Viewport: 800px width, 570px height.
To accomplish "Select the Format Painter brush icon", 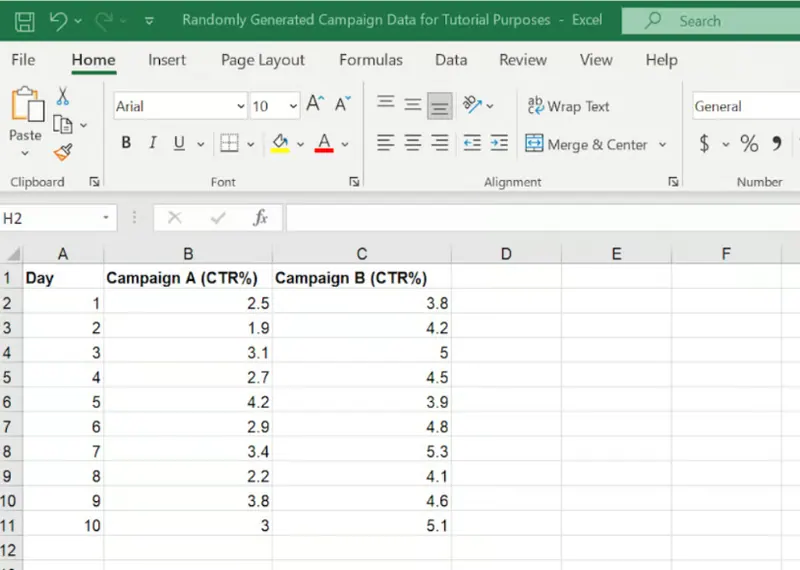I will [62, 152].
